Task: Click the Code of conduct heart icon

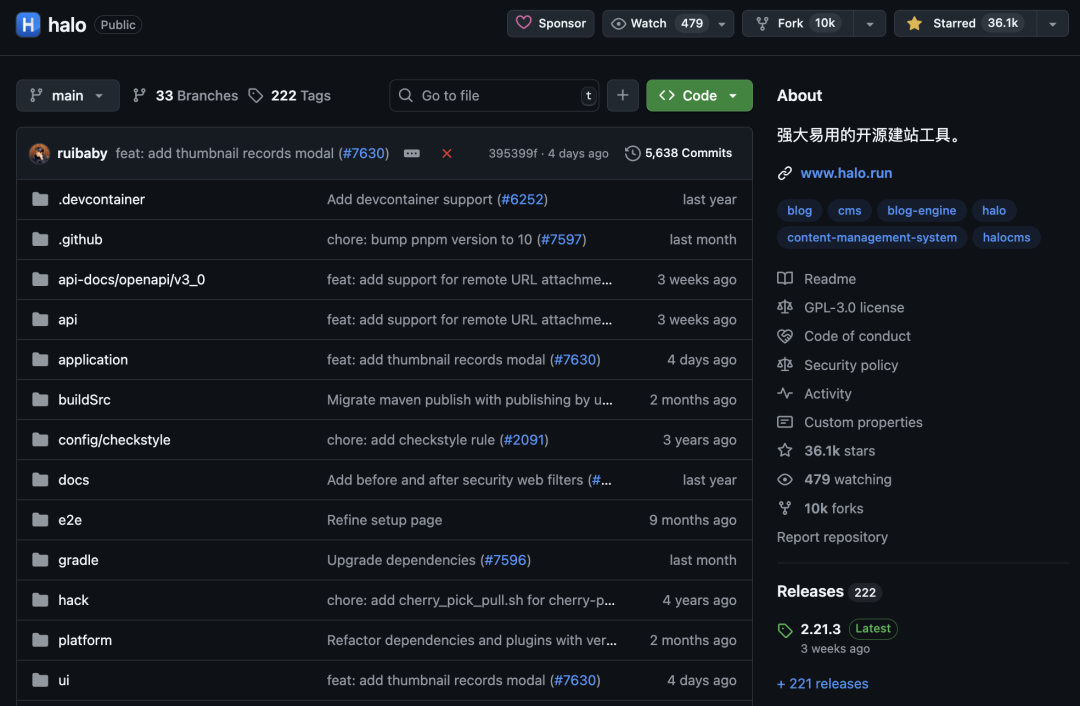Action: coord(785,336)
